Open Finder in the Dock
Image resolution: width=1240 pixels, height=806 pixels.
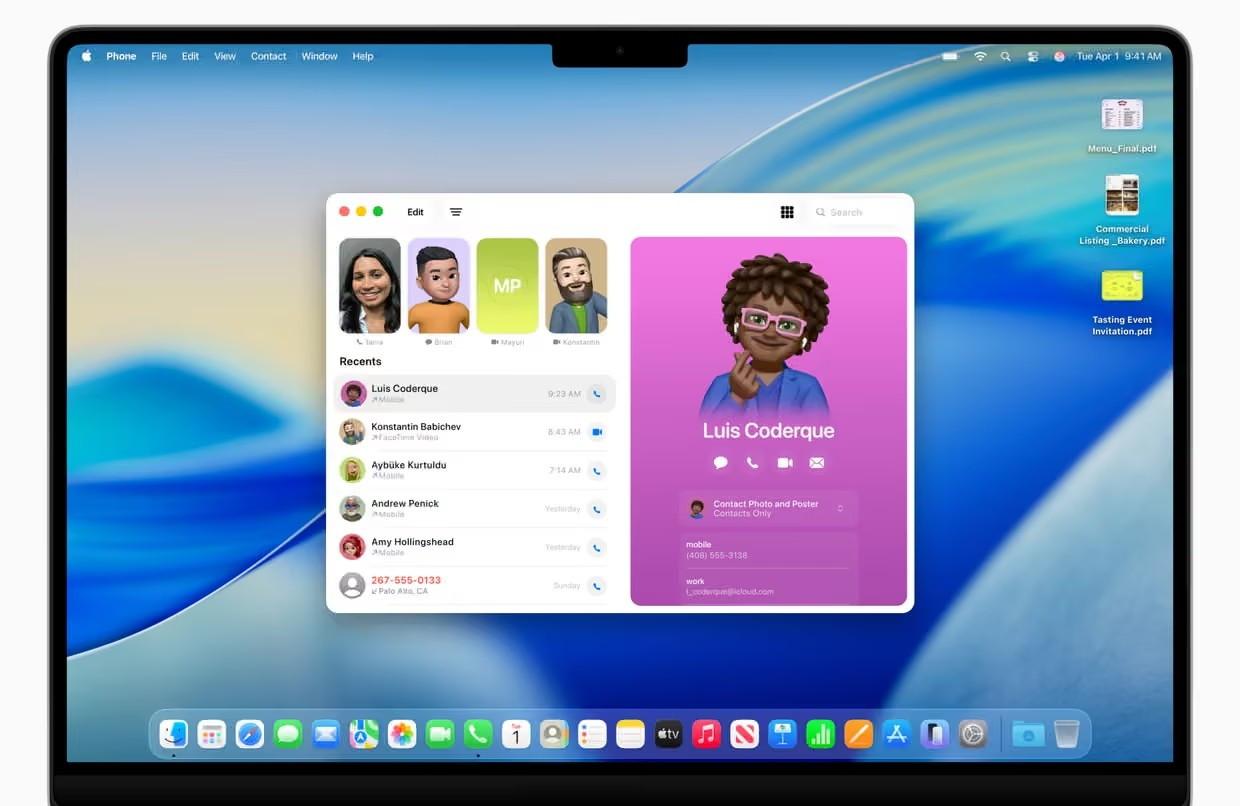pos(174,734)
